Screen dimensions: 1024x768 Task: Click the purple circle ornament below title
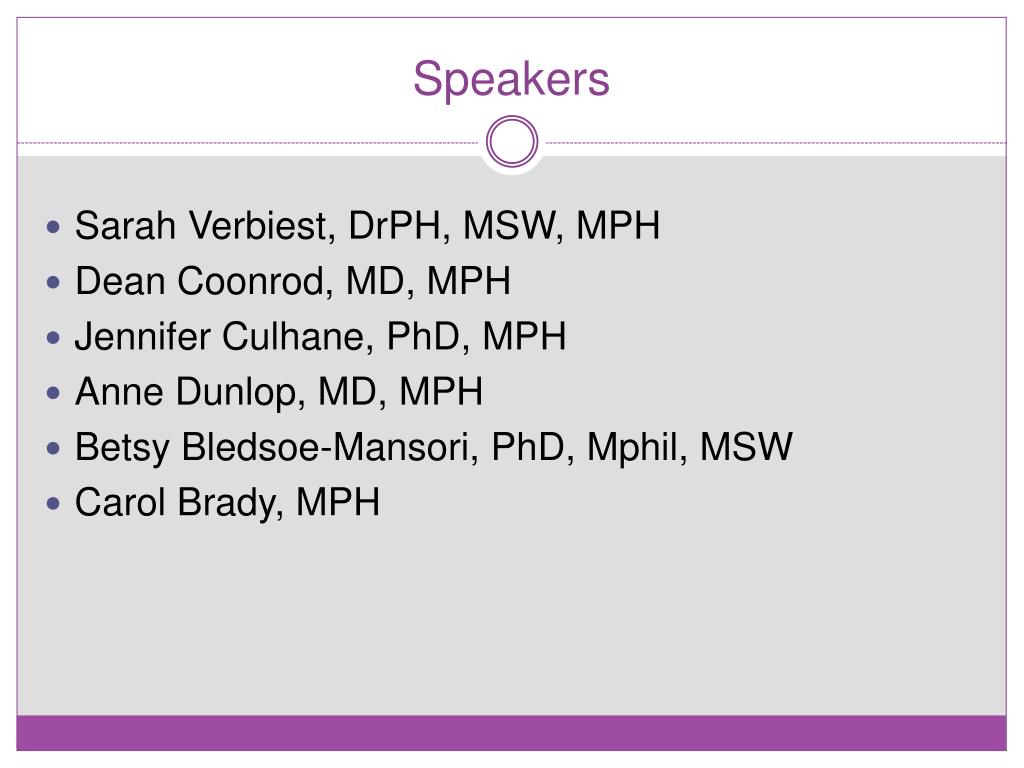512,142
